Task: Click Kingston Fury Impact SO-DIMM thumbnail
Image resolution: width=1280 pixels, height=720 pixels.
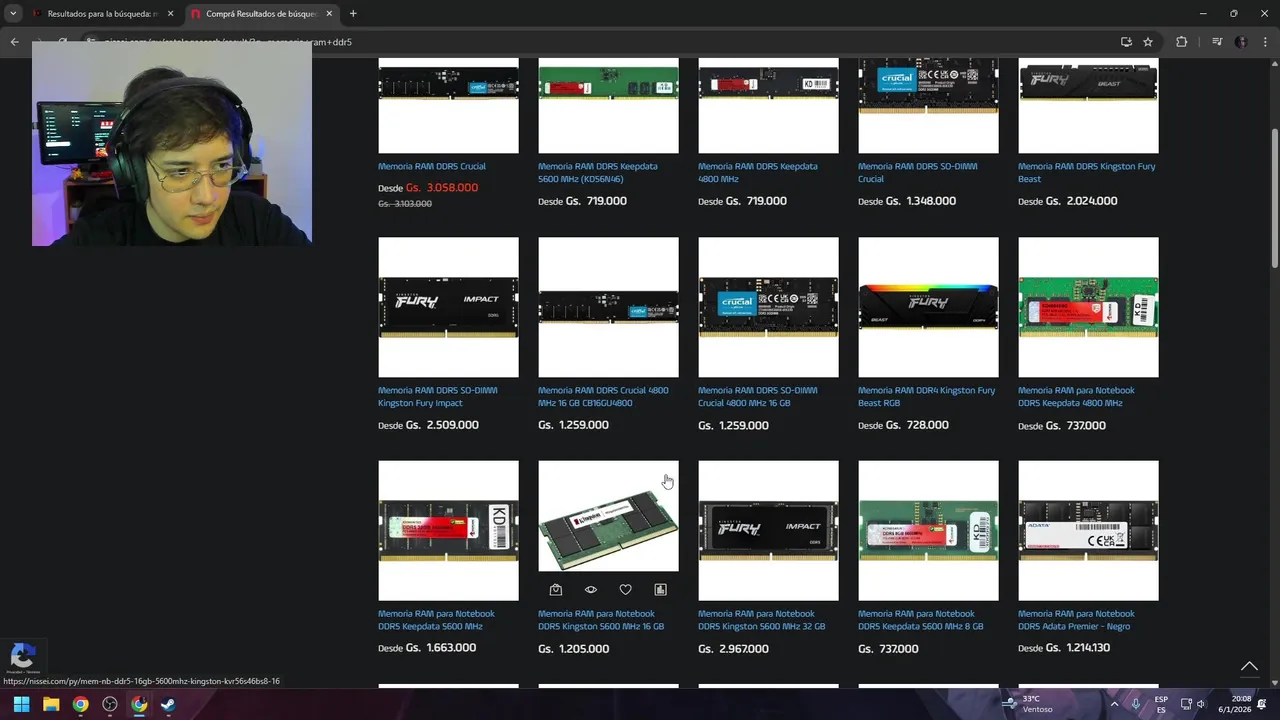Action: point(448,307)
